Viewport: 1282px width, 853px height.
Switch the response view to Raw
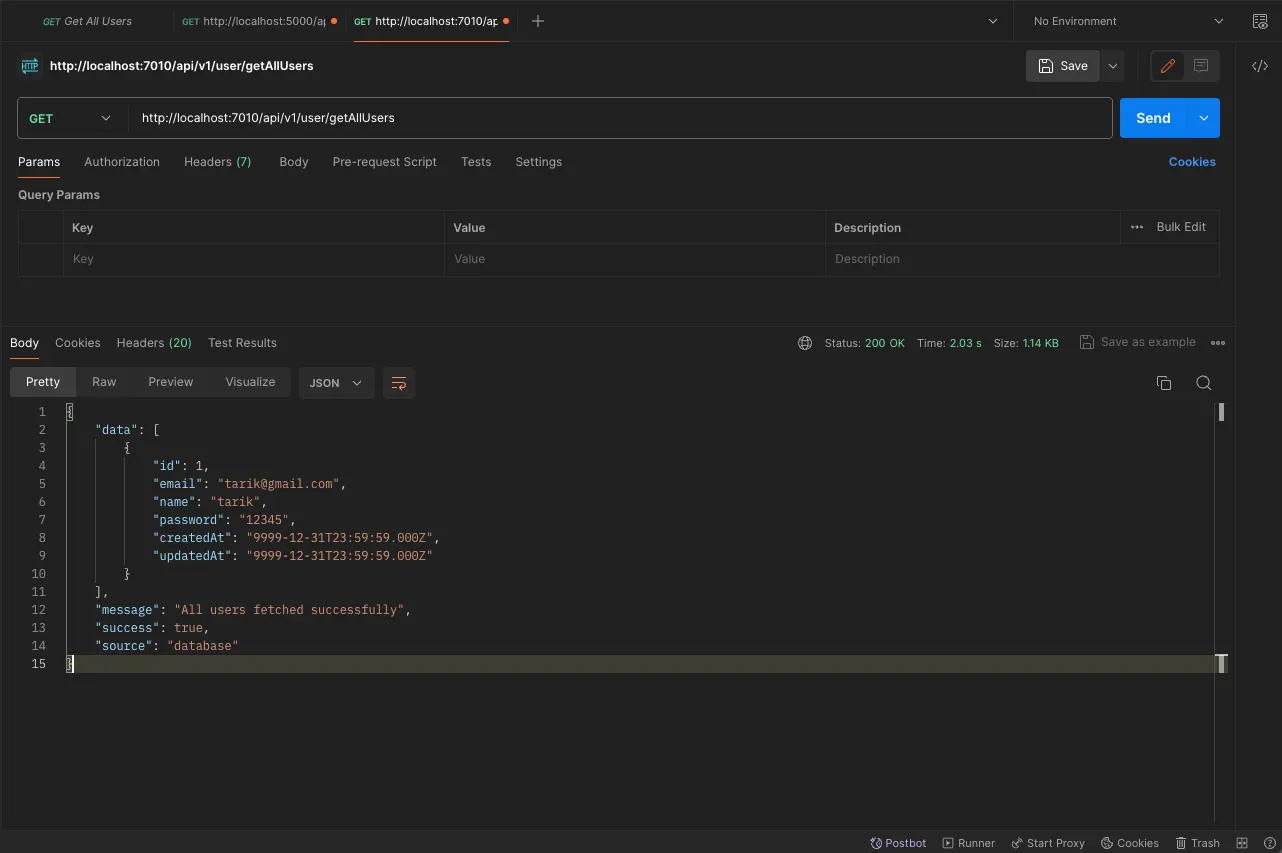pyautogui.click(x=104, y=382)
